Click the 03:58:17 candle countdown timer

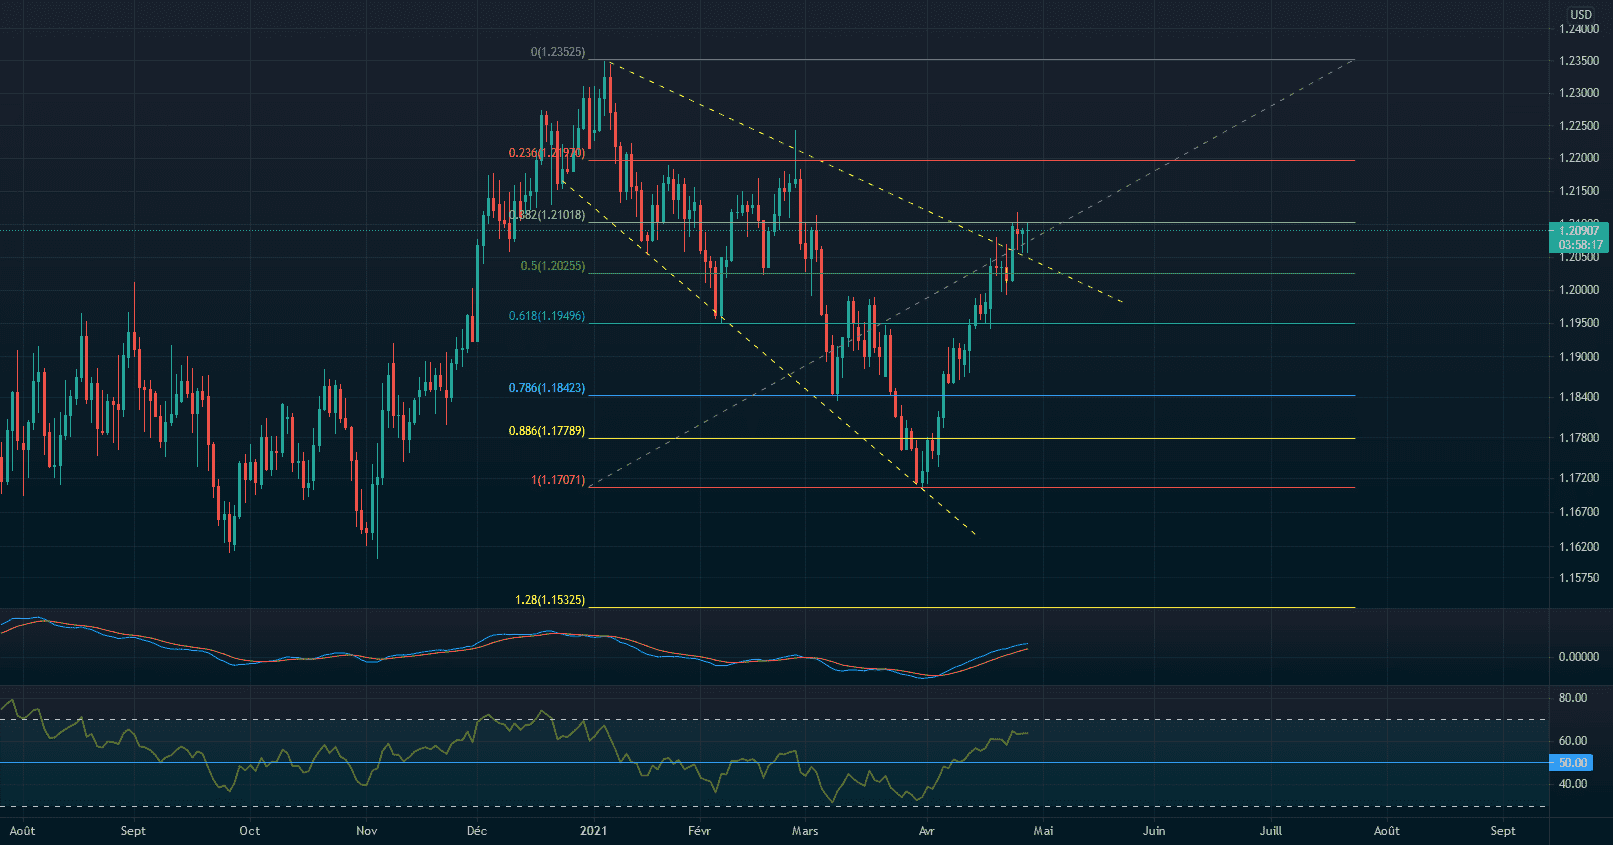click(x=1579, y=245)
